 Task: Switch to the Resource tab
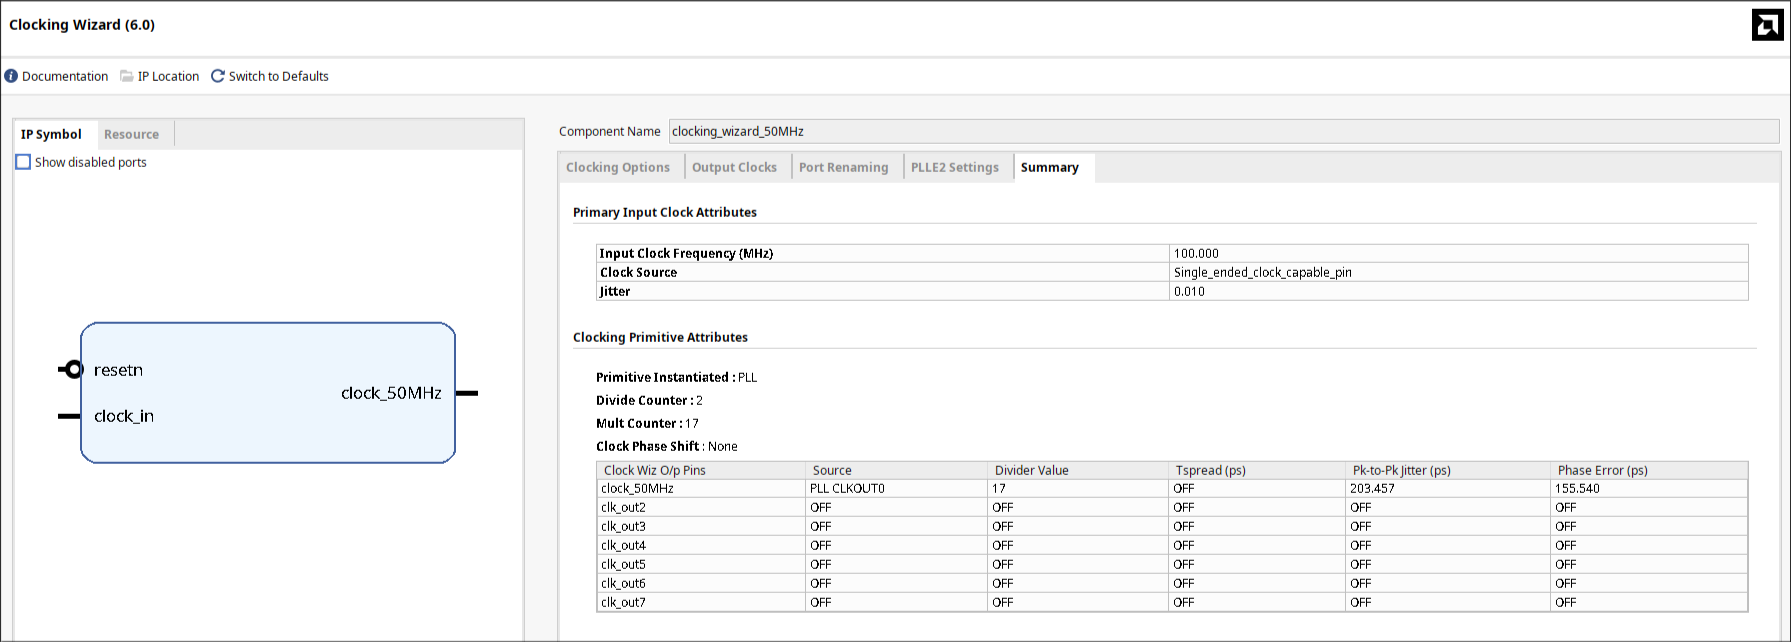(131, 134)
